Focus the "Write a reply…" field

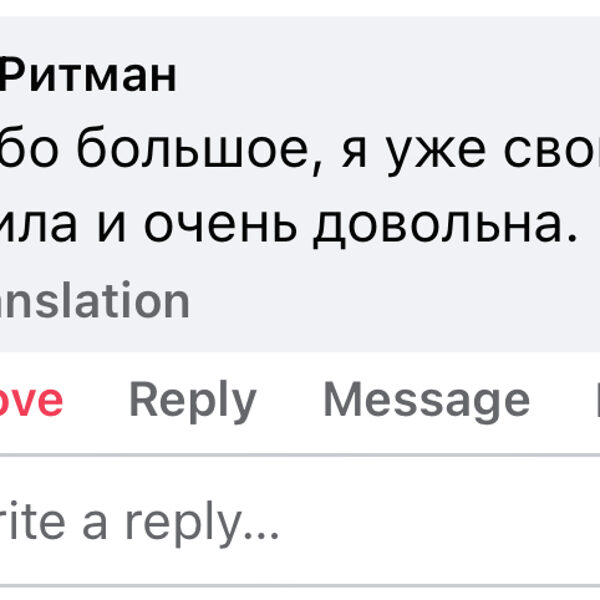[140, 522]
